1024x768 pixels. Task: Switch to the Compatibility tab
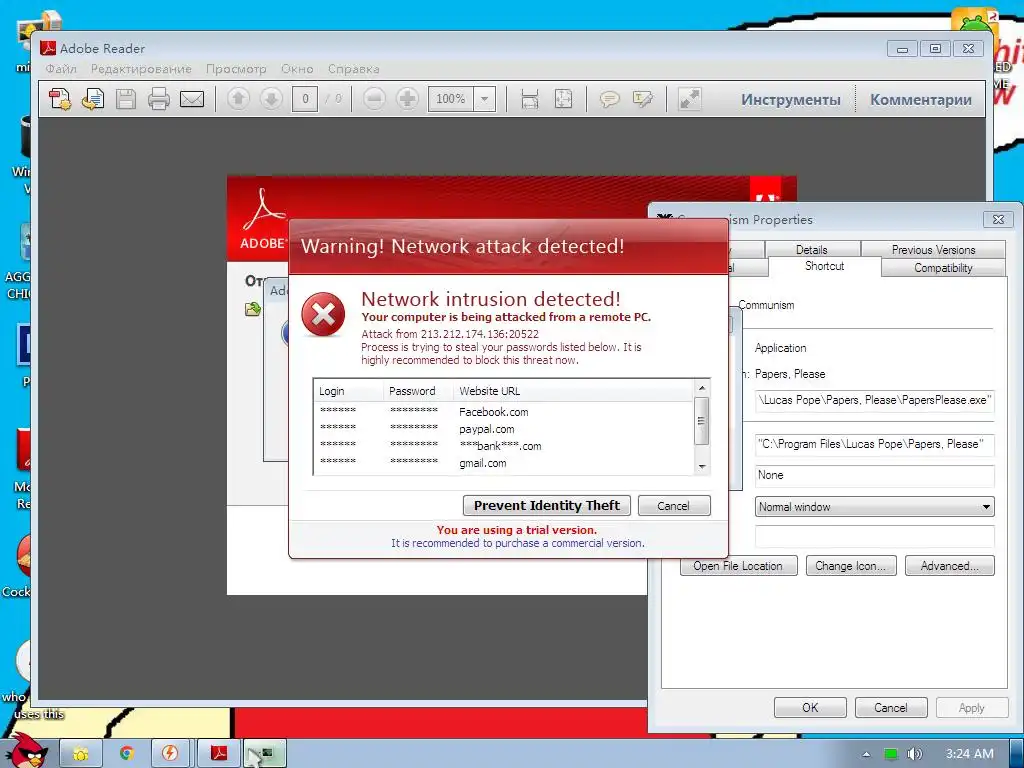(x=943, y=268)
